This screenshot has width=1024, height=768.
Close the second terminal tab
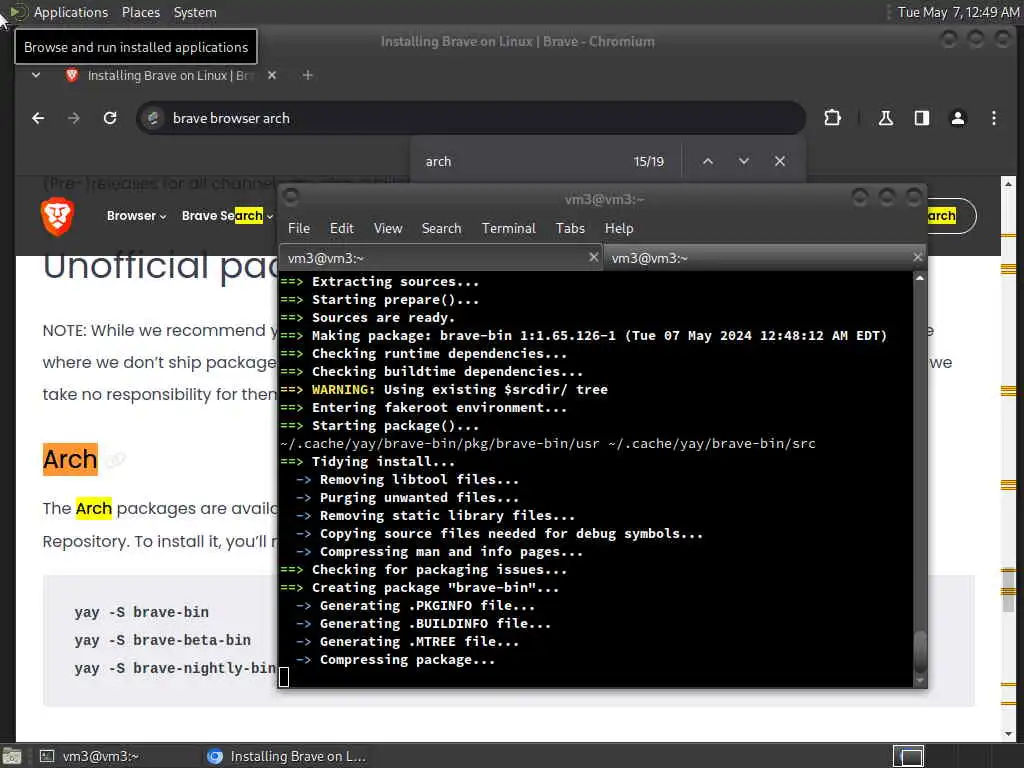918,257
